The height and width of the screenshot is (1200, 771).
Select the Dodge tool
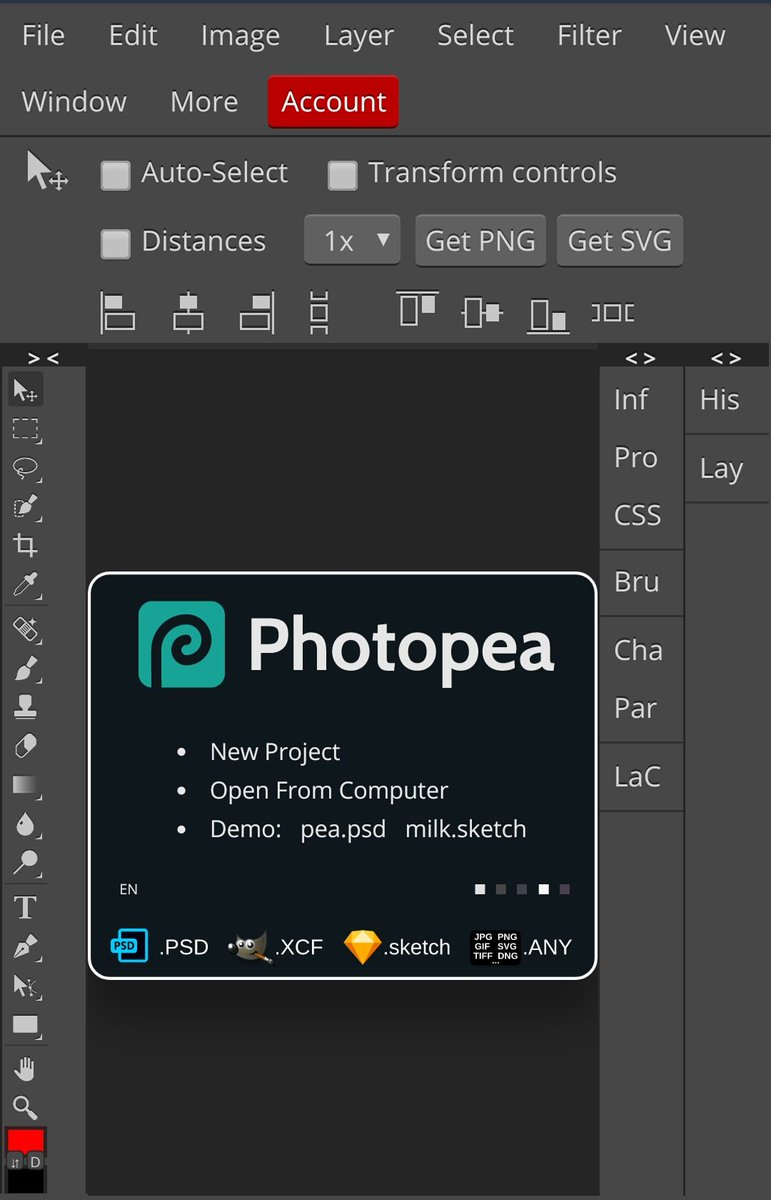tap(26, 862)
